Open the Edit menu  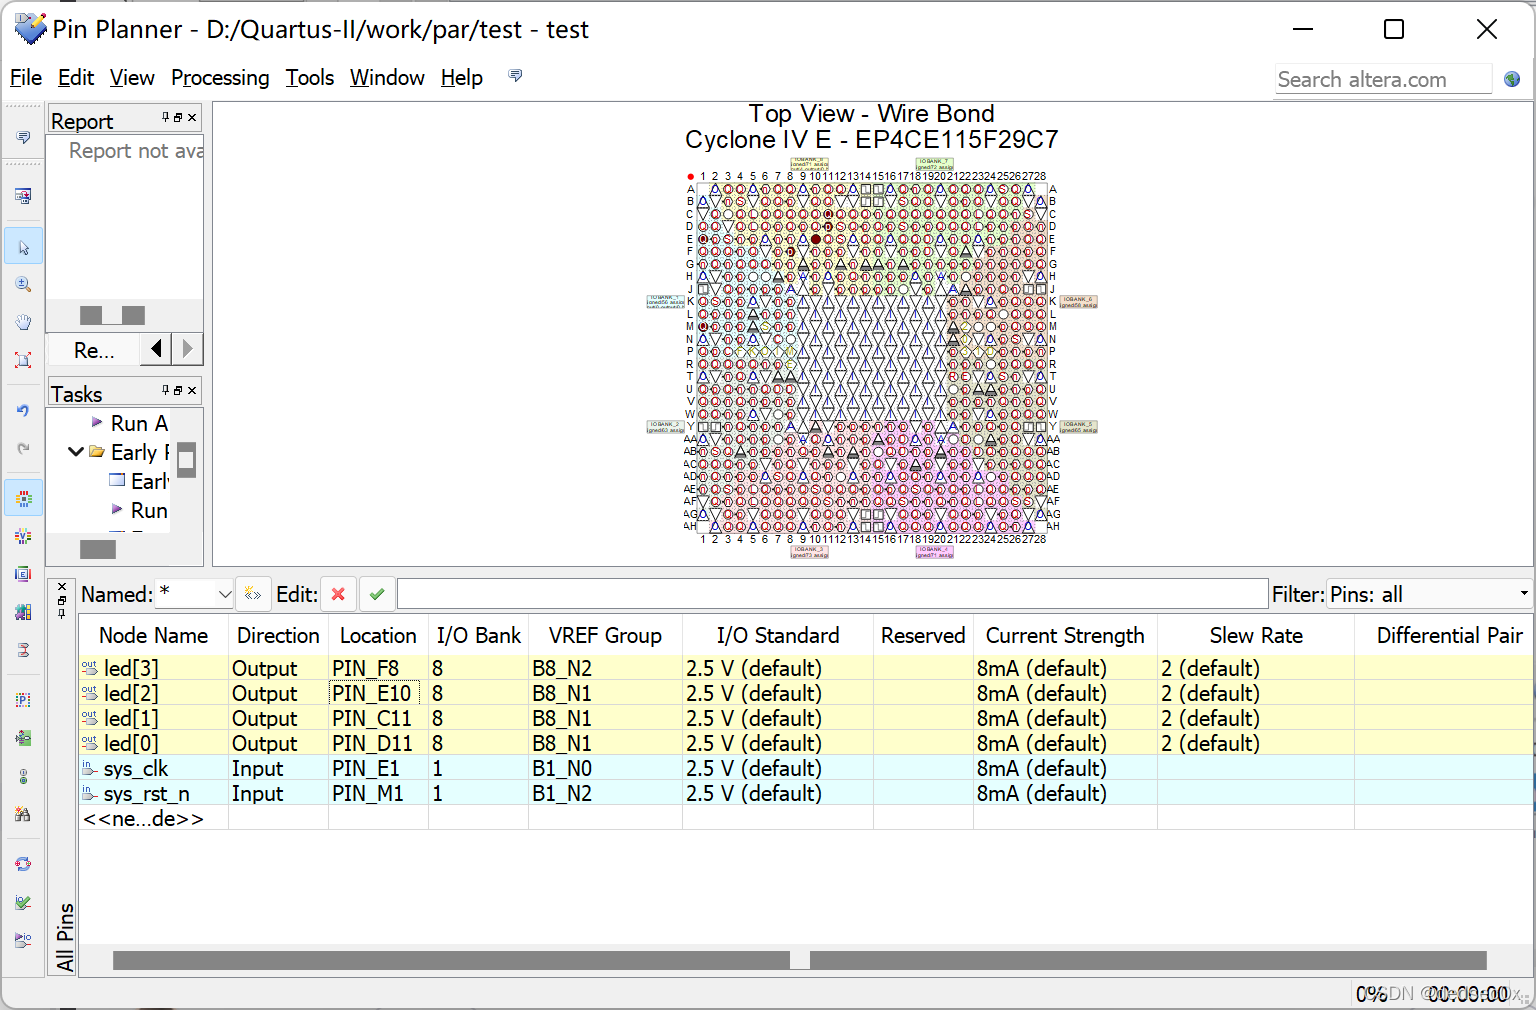click(x=76, y=78)
